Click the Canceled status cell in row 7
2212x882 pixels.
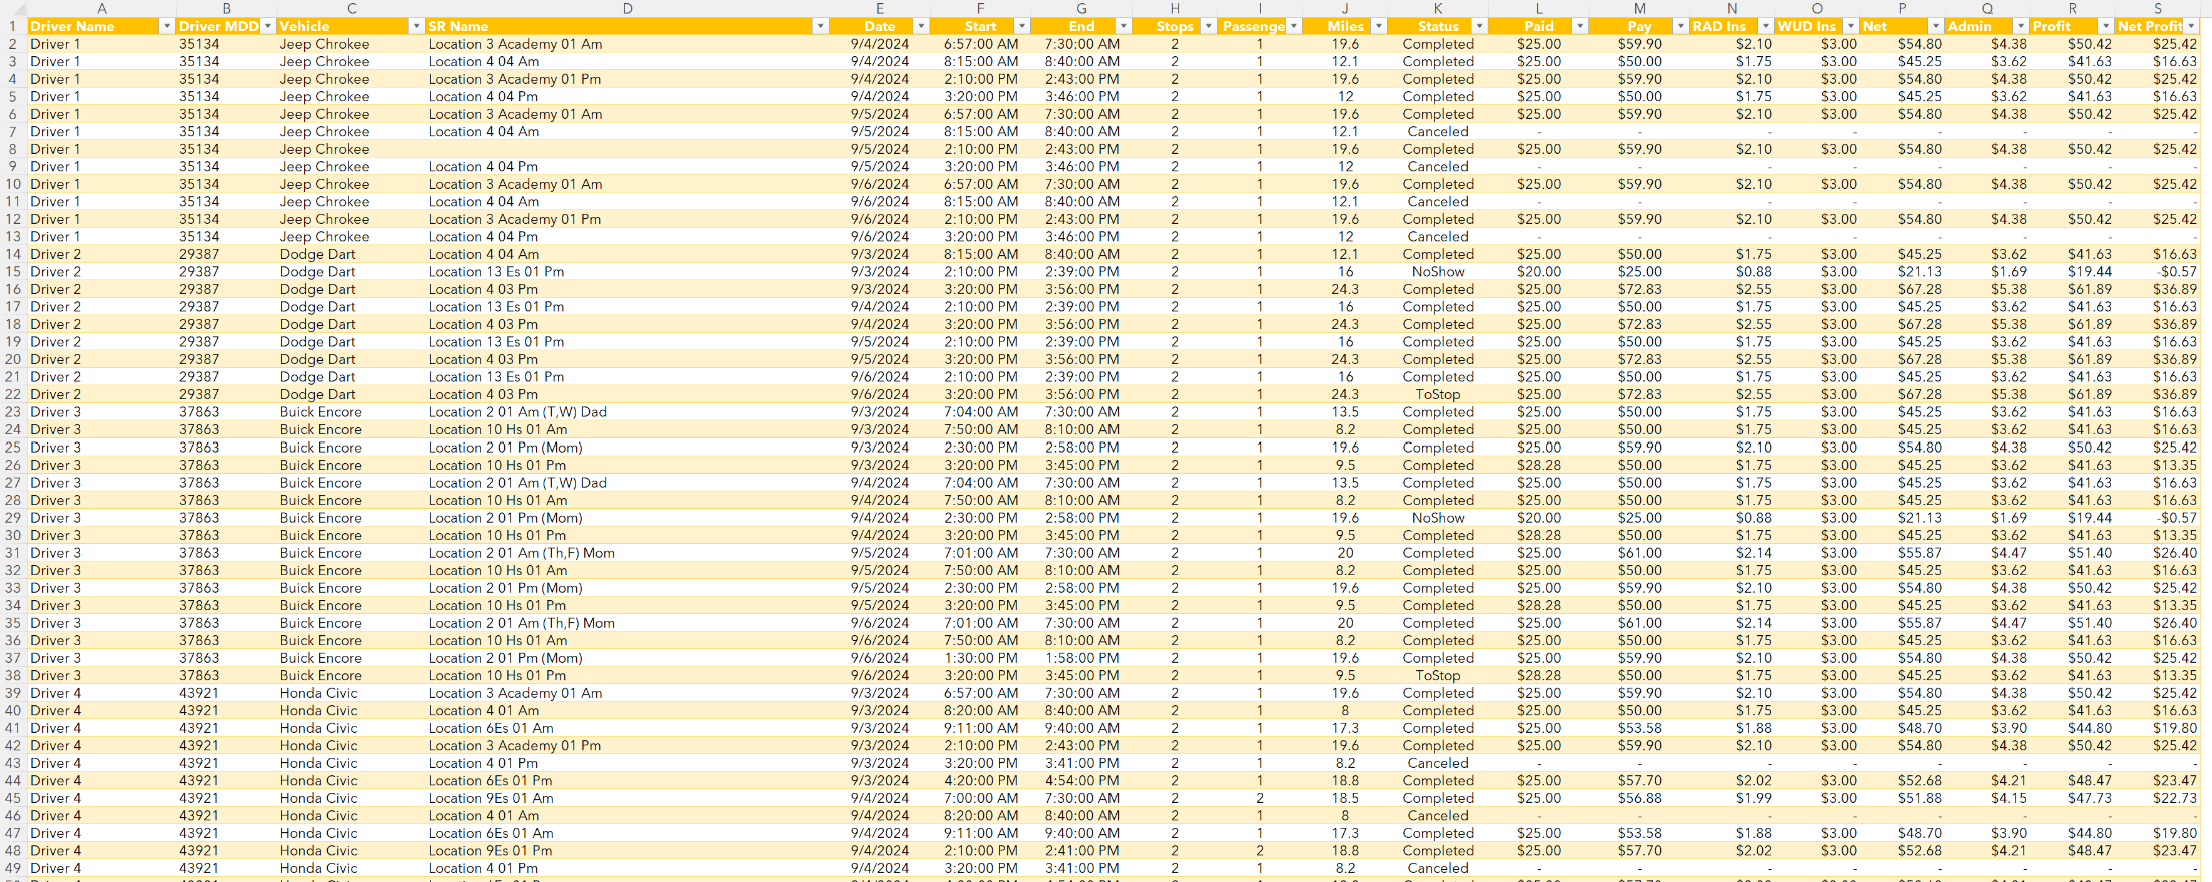(x=1438, y=132)
